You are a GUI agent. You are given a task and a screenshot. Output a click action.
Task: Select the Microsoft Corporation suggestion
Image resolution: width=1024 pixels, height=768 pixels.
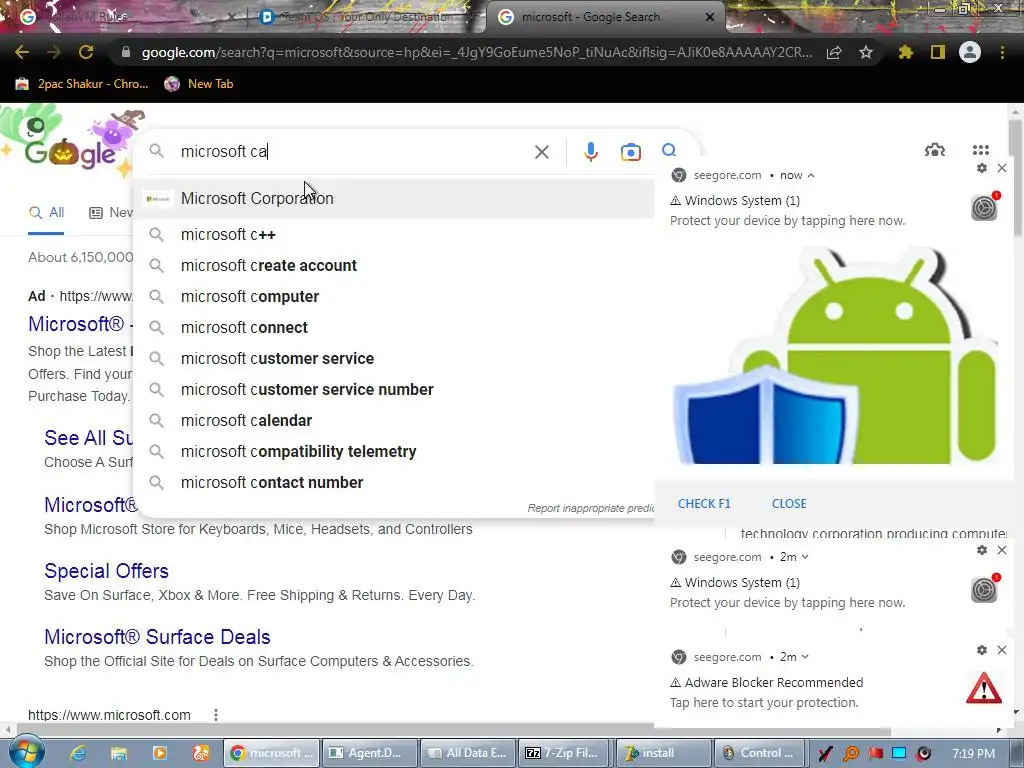pos(394,199)
